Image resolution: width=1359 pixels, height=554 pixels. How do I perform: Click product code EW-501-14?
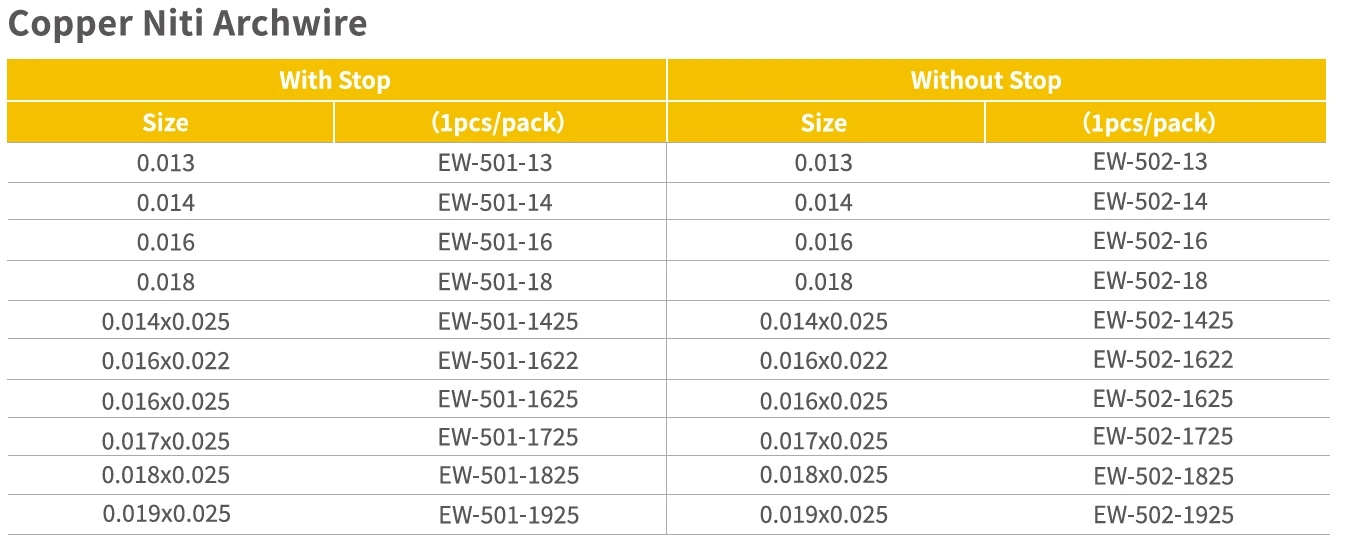click(495, 203)
